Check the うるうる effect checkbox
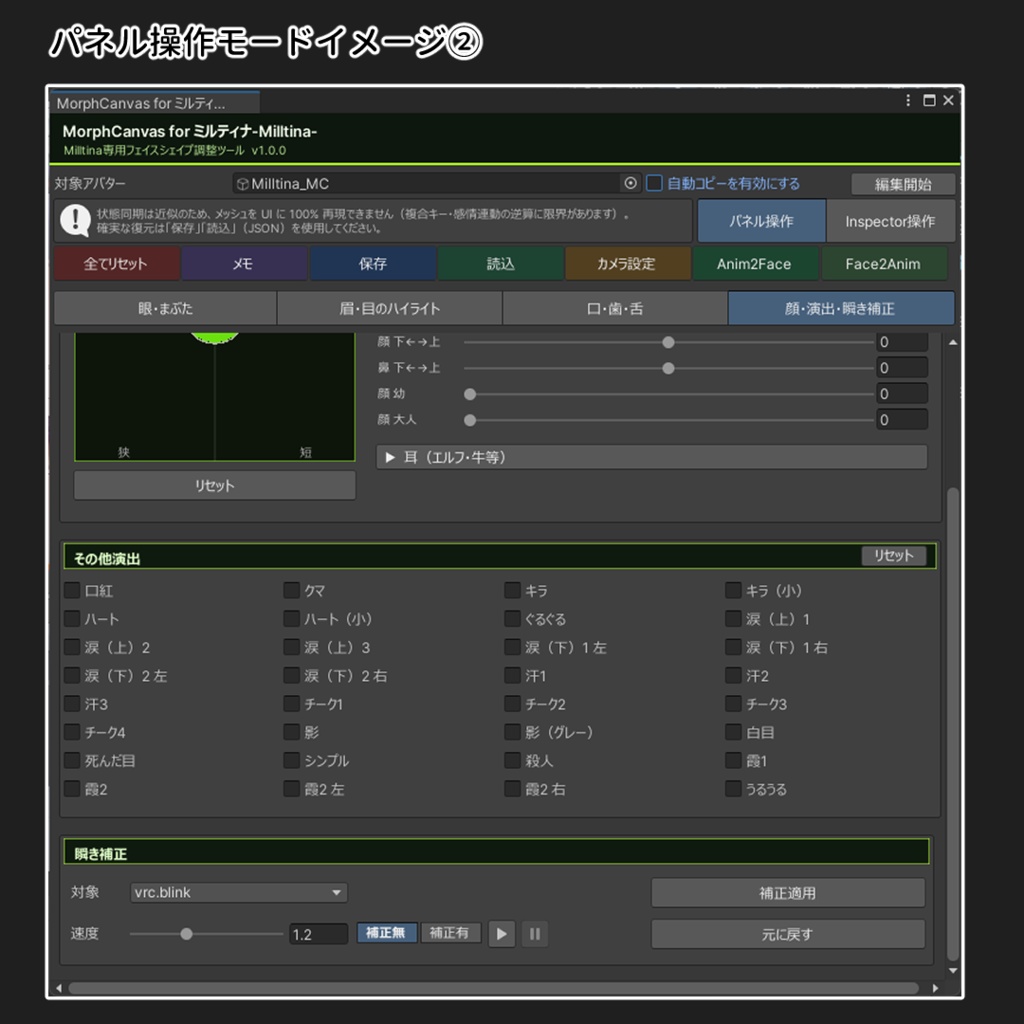 [x=733, y=789]
